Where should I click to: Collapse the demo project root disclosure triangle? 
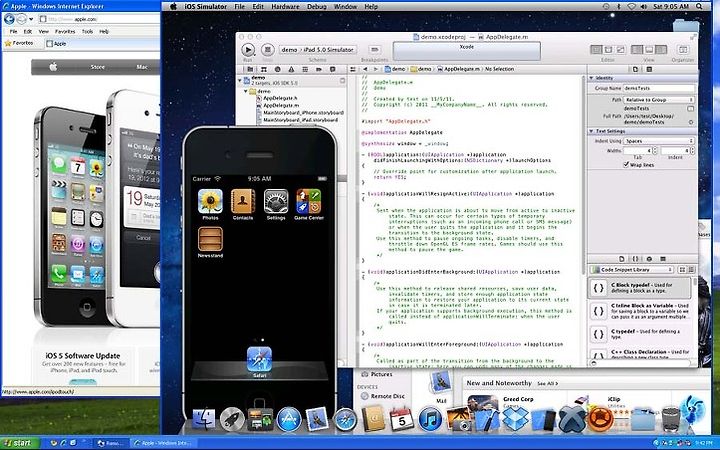(x=240, y=80)
